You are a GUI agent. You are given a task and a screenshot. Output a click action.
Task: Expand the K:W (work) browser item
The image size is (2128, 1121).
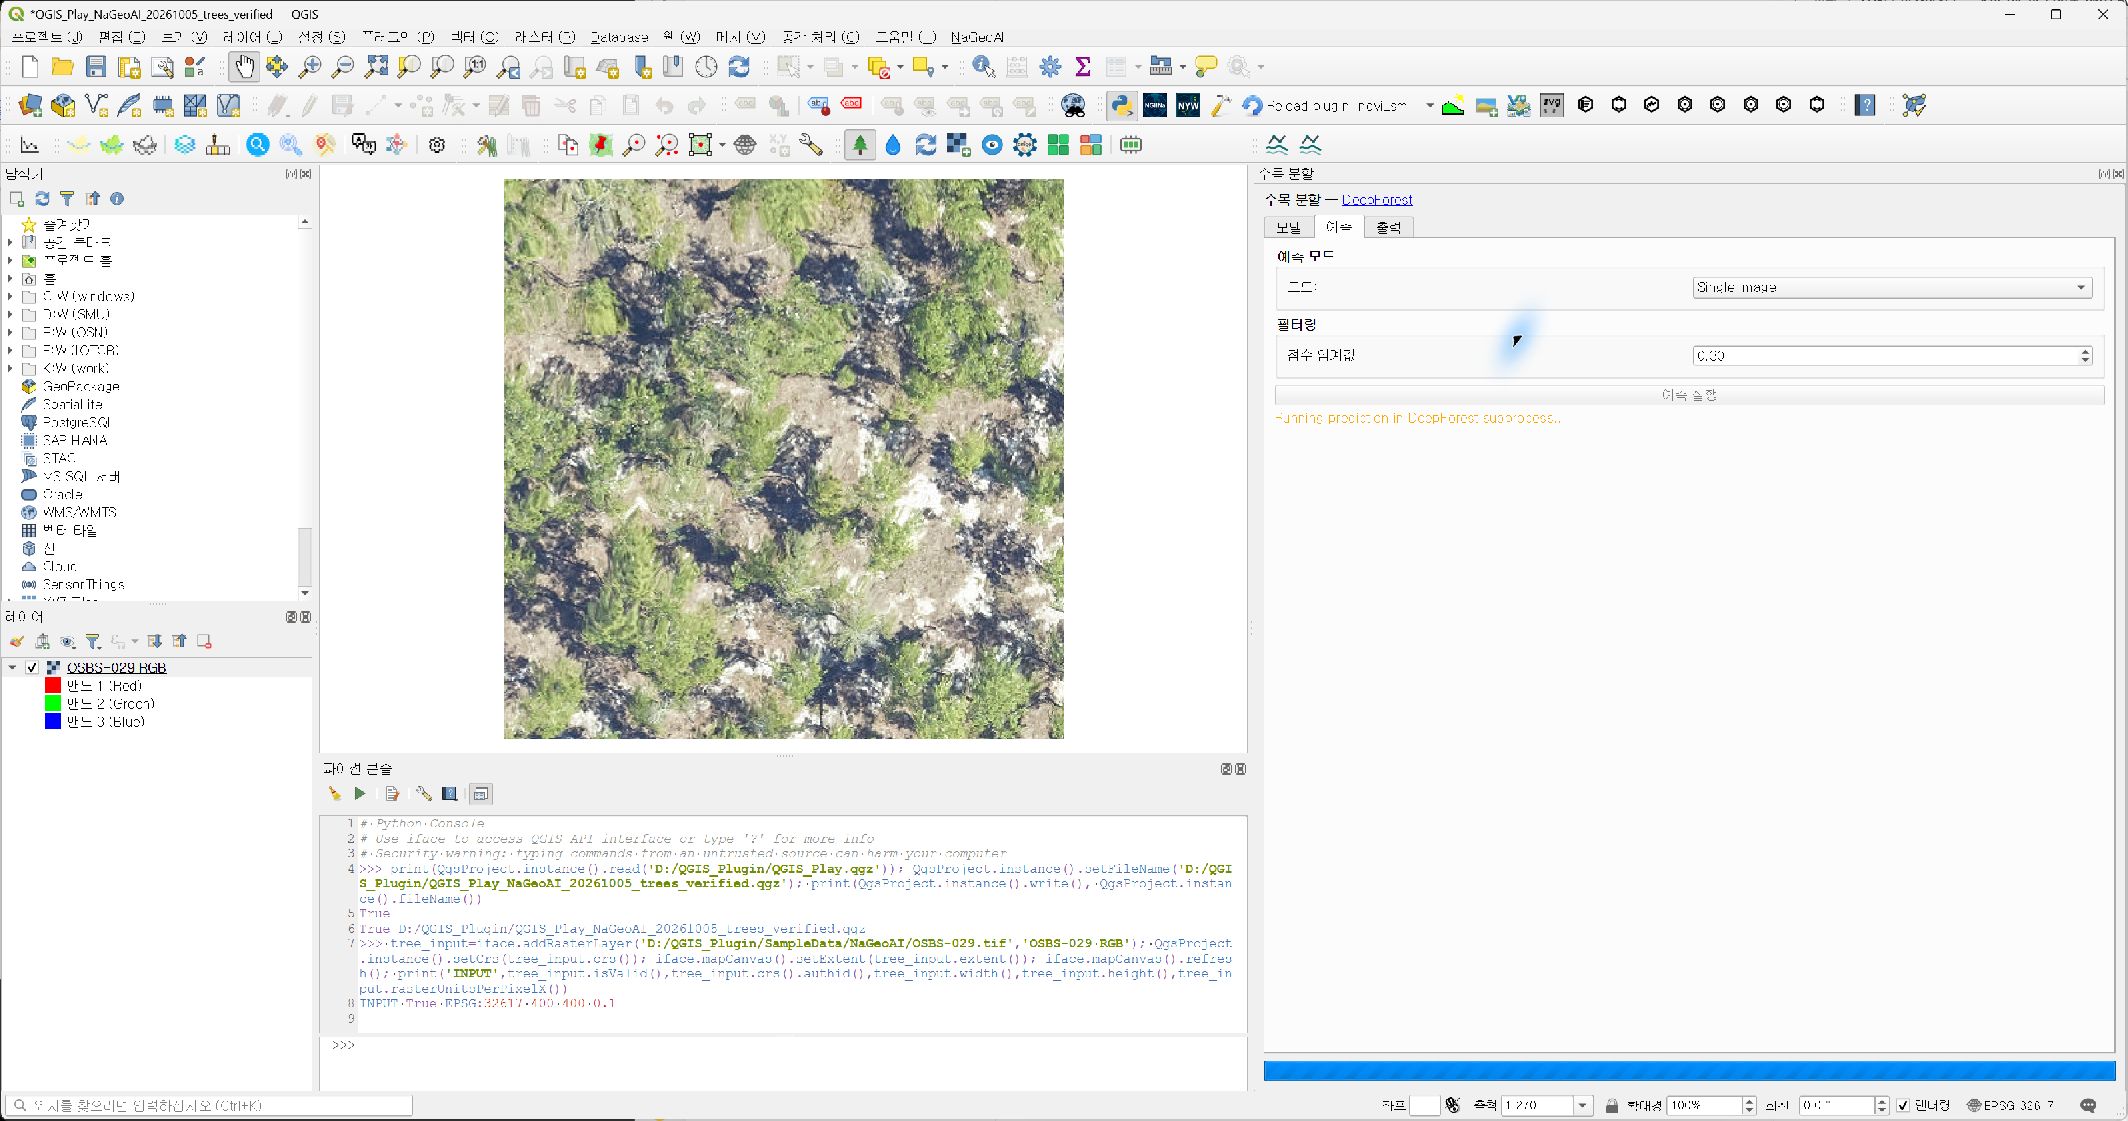(x=10, y=368)
